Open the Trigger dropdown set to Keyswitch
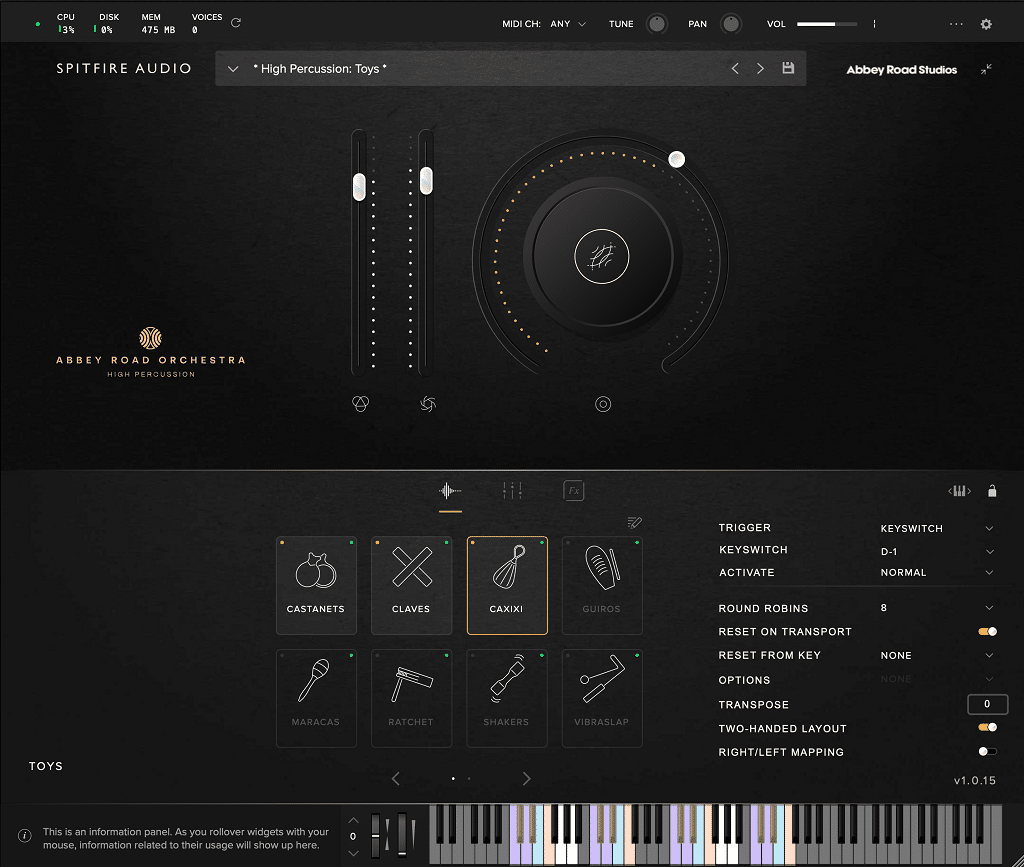The width and height of the screenshot is (1024, 867). click(x=936, y=528)
